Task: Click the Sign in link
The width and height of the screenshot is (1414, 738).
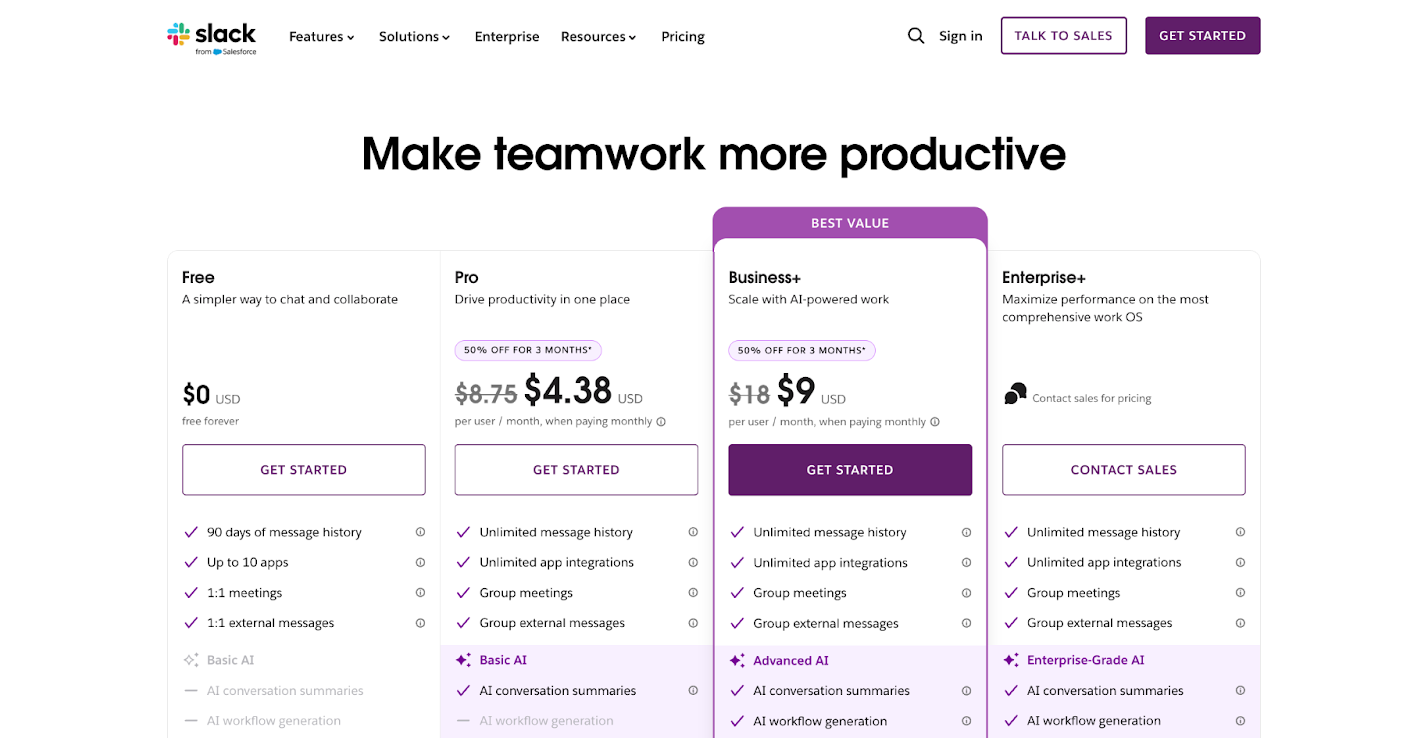Action: click(x=960, y=36)
